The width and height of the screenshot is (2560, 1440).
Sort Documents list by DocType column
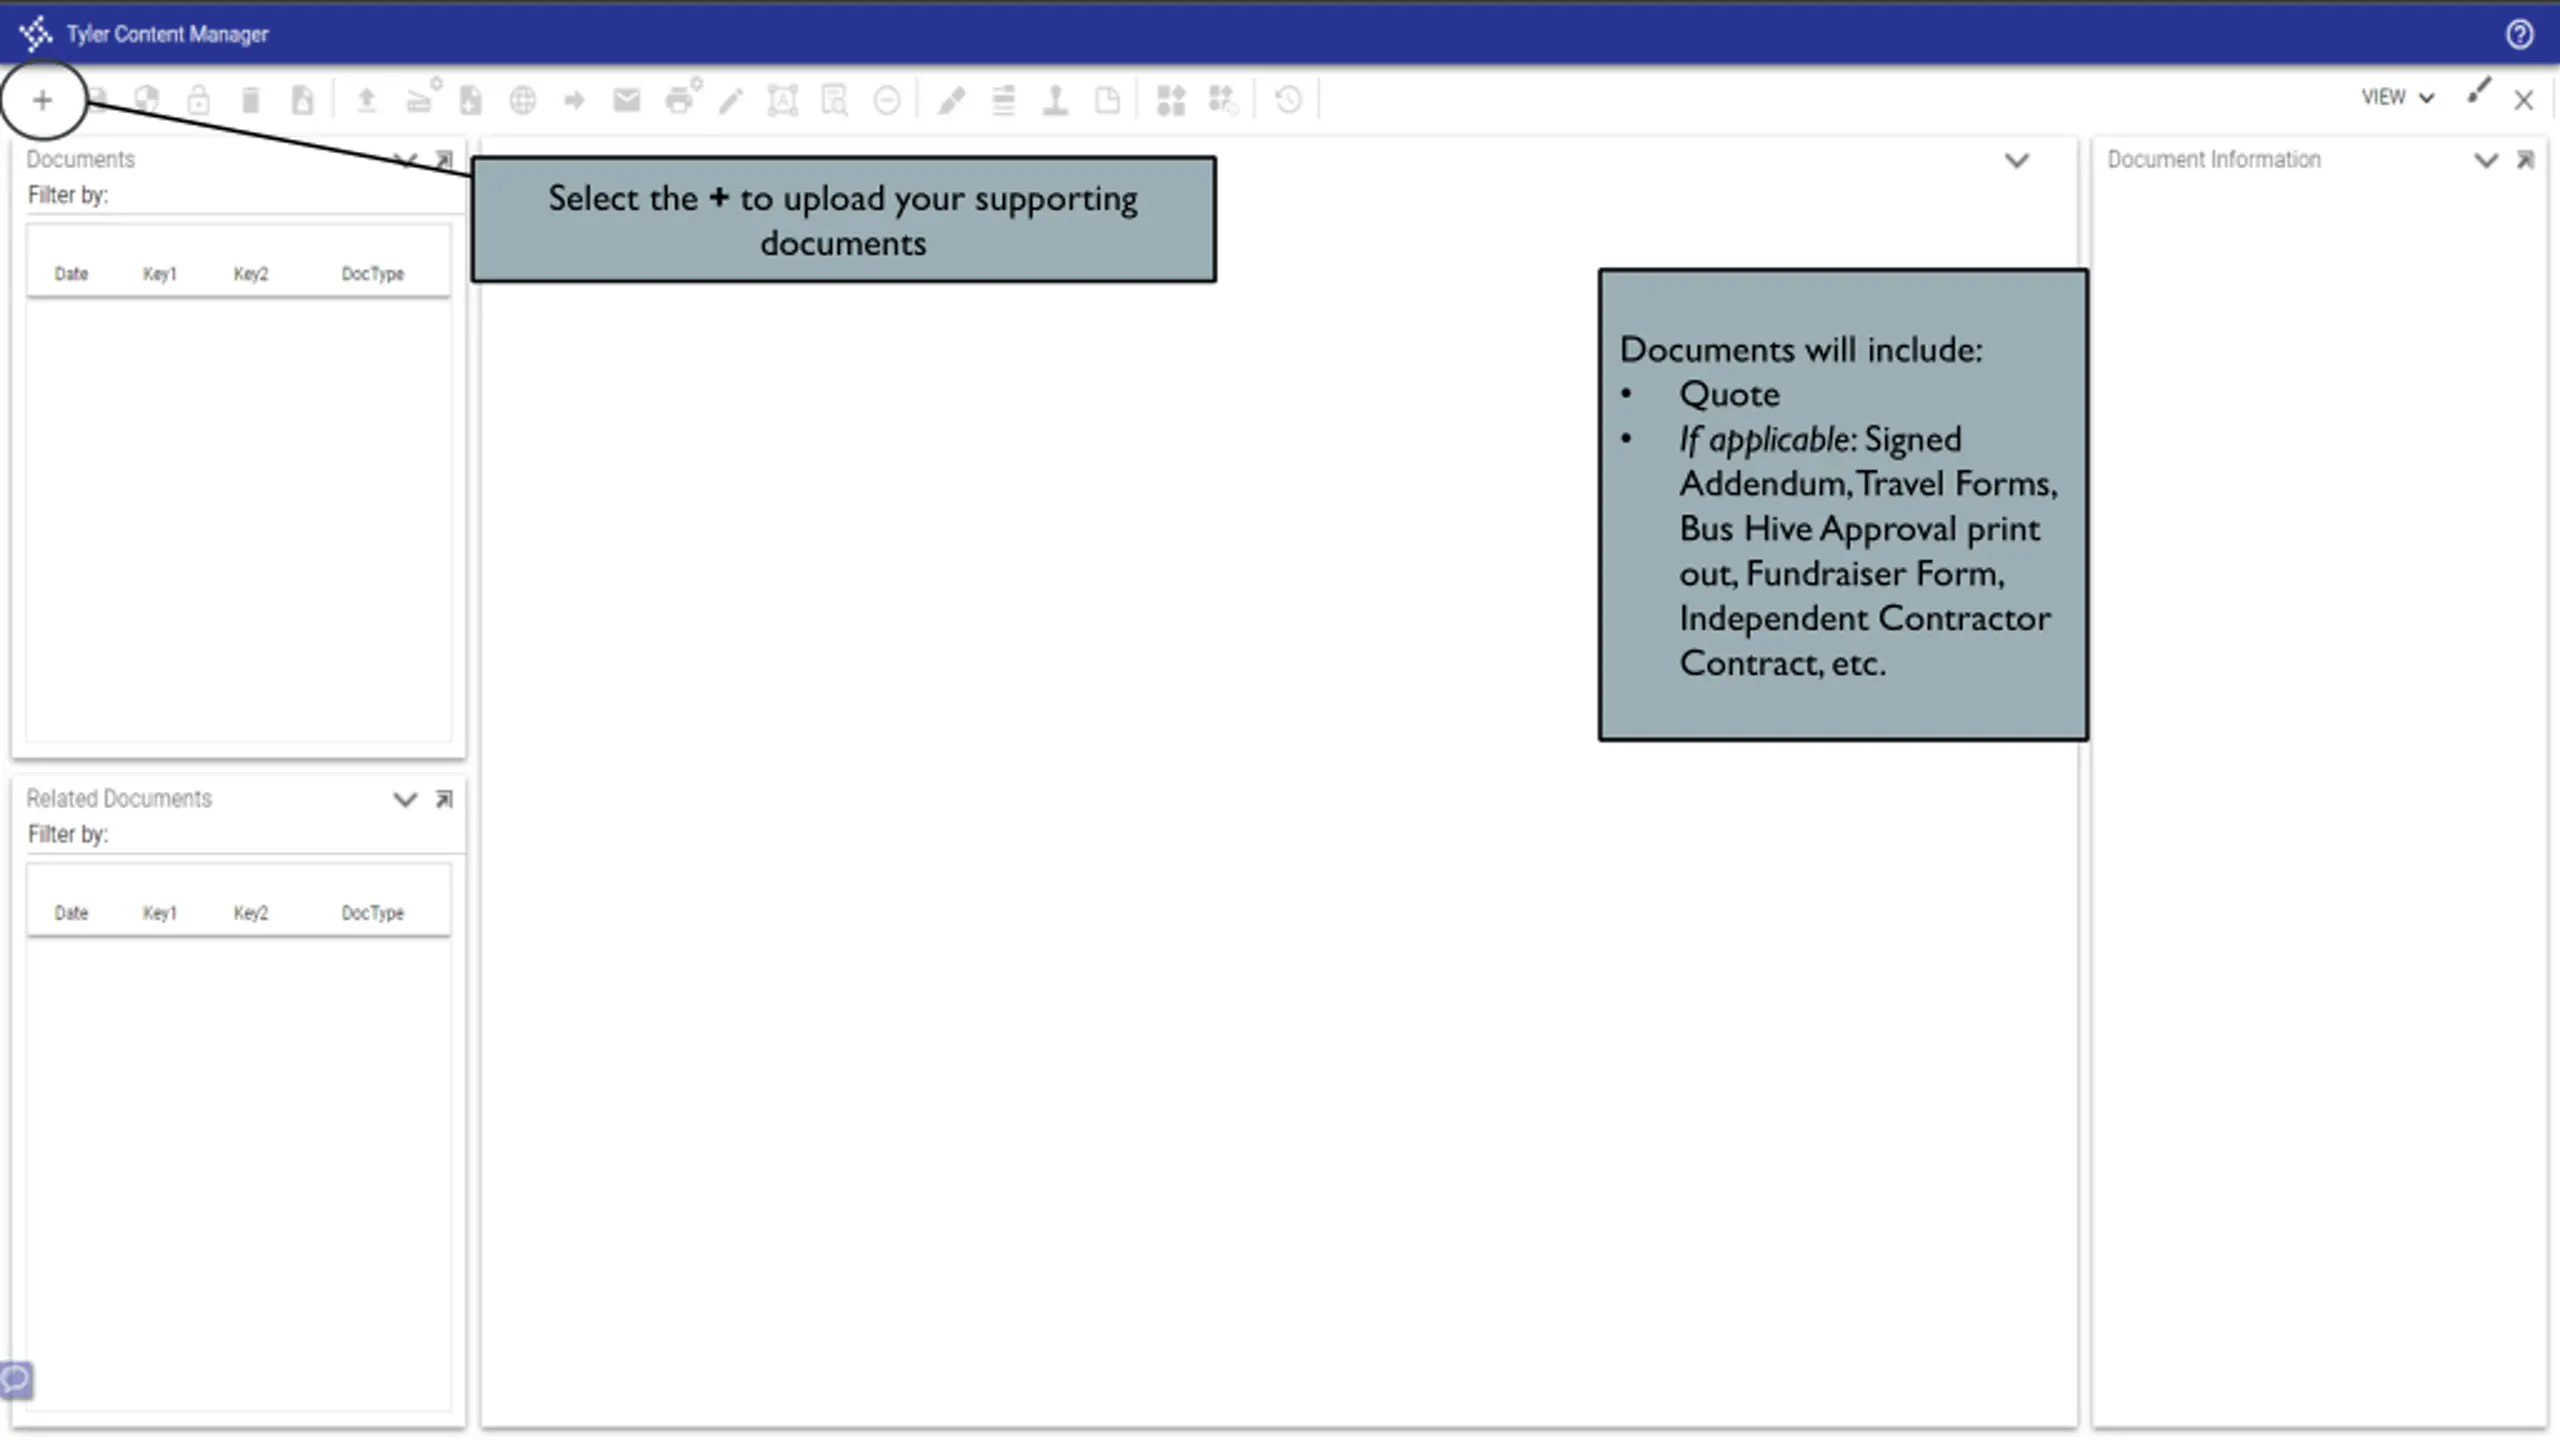pyautogui.click(x=373, y=274)
